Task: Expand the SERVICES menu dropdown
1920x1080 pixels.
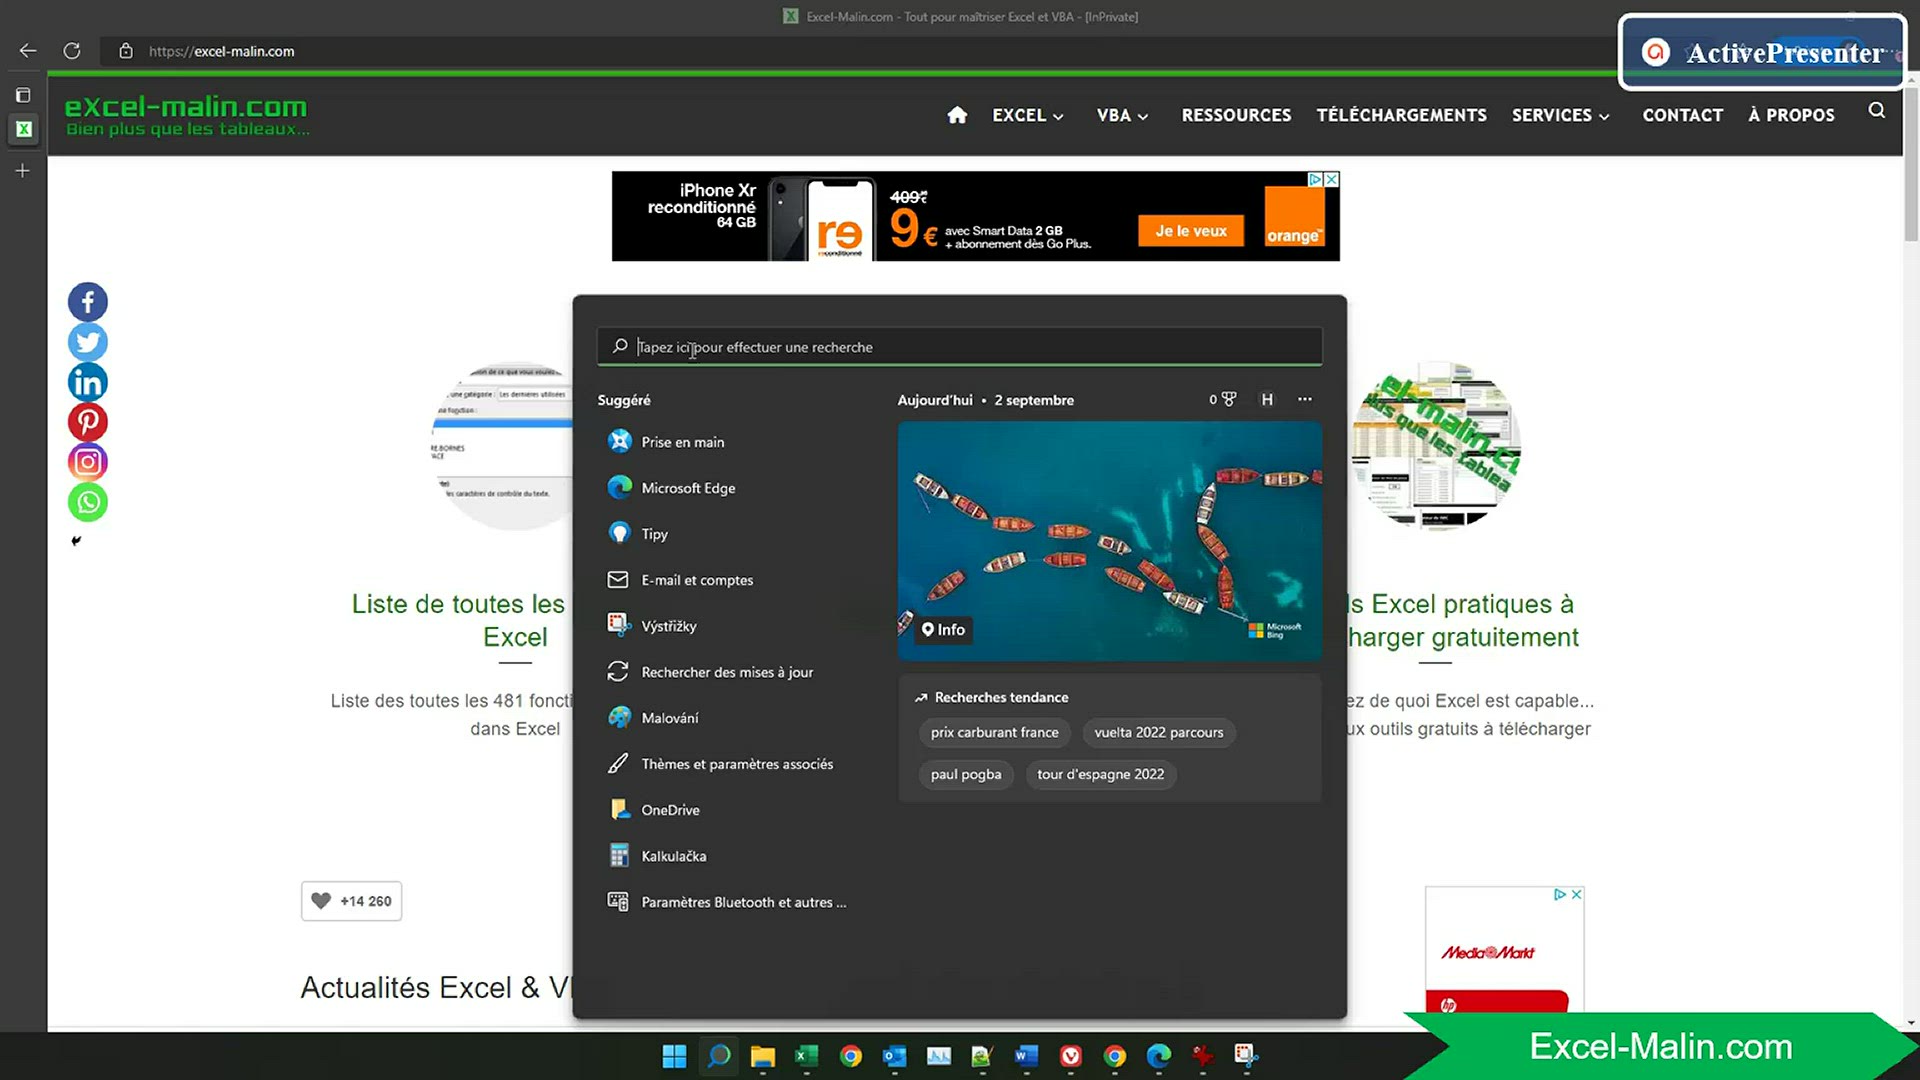Action: click(1561, 115)
